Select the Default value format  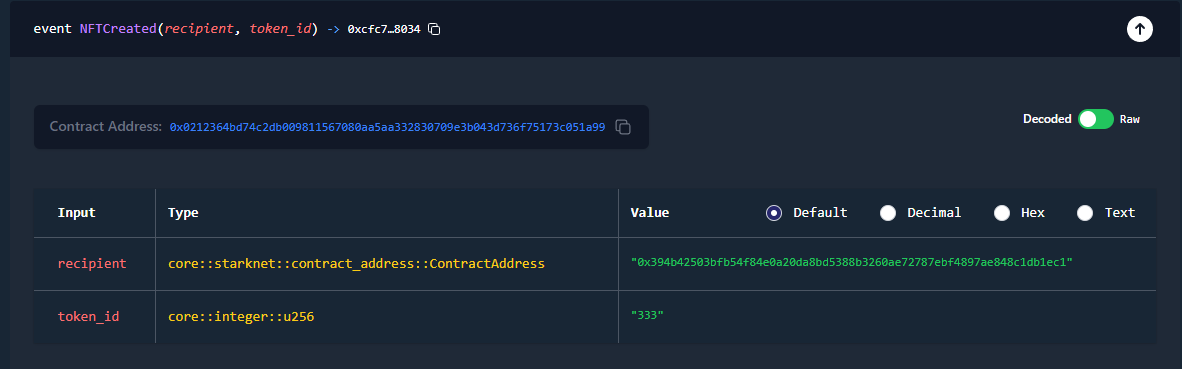click(x=773, y=213)
